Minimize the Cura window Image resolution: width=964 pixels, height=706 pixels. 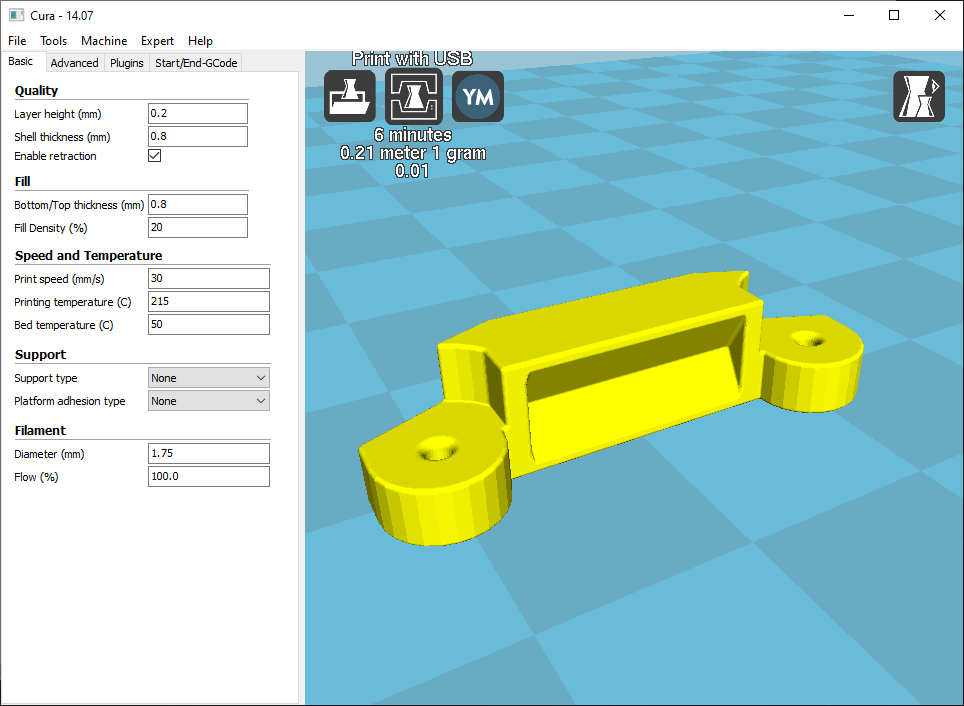(850, 15)
